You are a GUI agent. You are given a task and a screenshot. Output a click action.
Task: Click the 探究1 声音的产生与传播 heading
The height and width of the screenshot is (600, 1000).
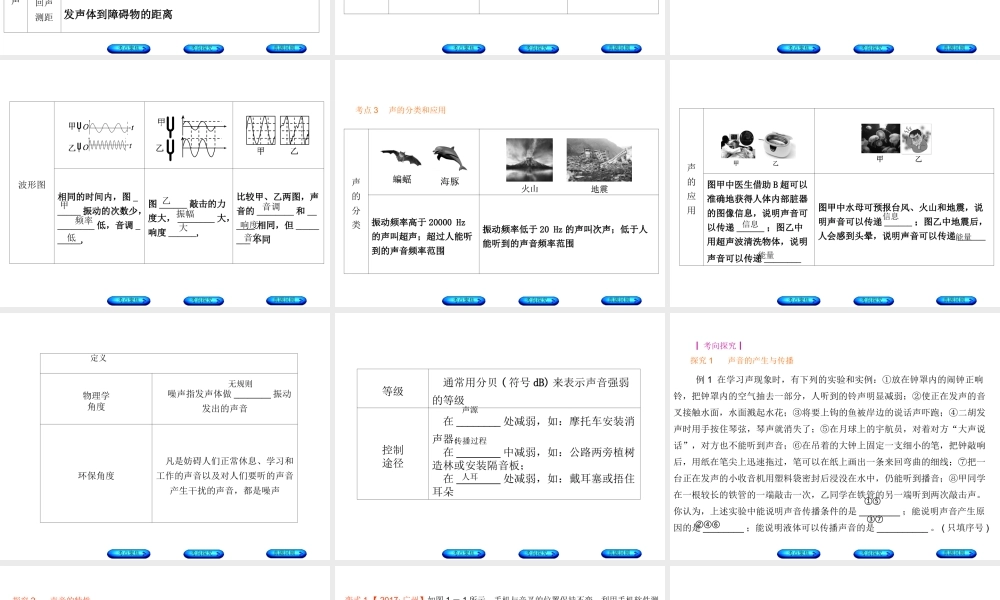tap(742, 360)
